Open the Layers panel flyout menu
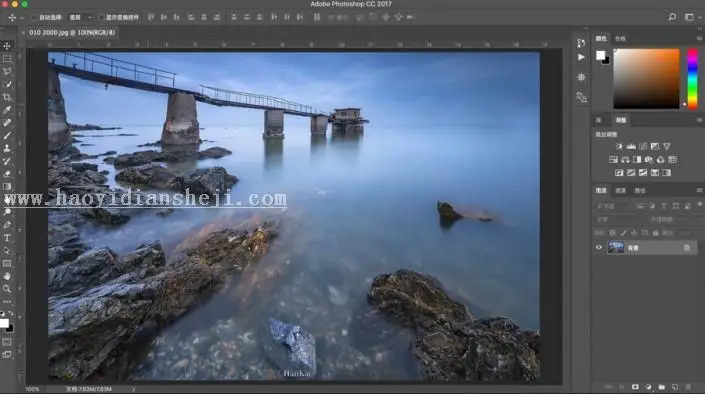705x394 pixels. [x=699, y=190]
